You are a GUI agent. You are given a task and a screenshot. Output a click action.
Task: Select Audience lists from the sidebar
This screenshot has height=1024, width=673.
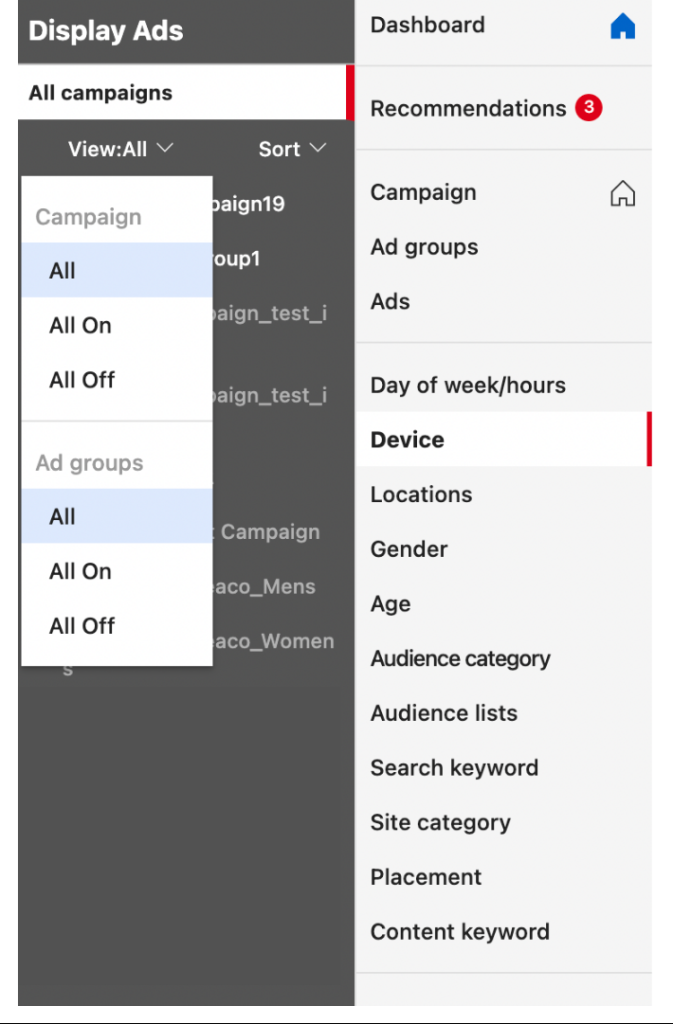point(444,713)
